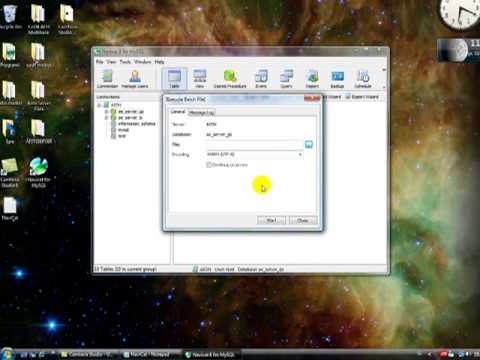The height and width of the screenshot is (360, 480).
Task: Open the Help menu
Action: pos(159,62)
